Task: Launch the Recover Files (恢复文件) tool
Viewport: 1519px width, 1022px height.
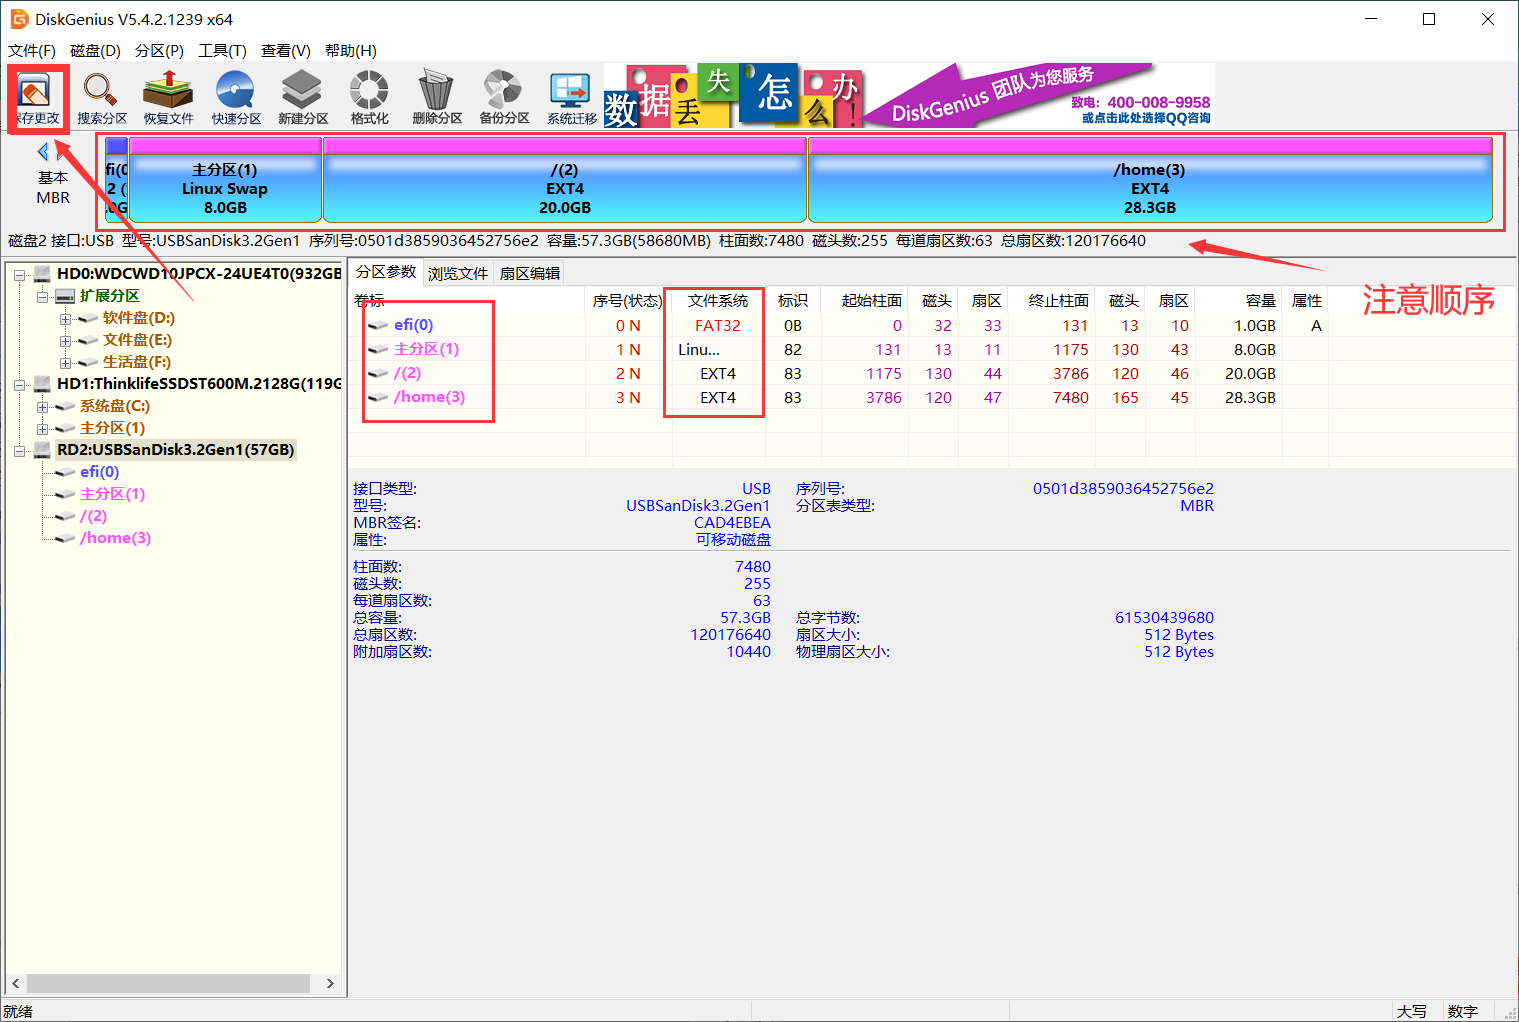Action: pos(168,97)
